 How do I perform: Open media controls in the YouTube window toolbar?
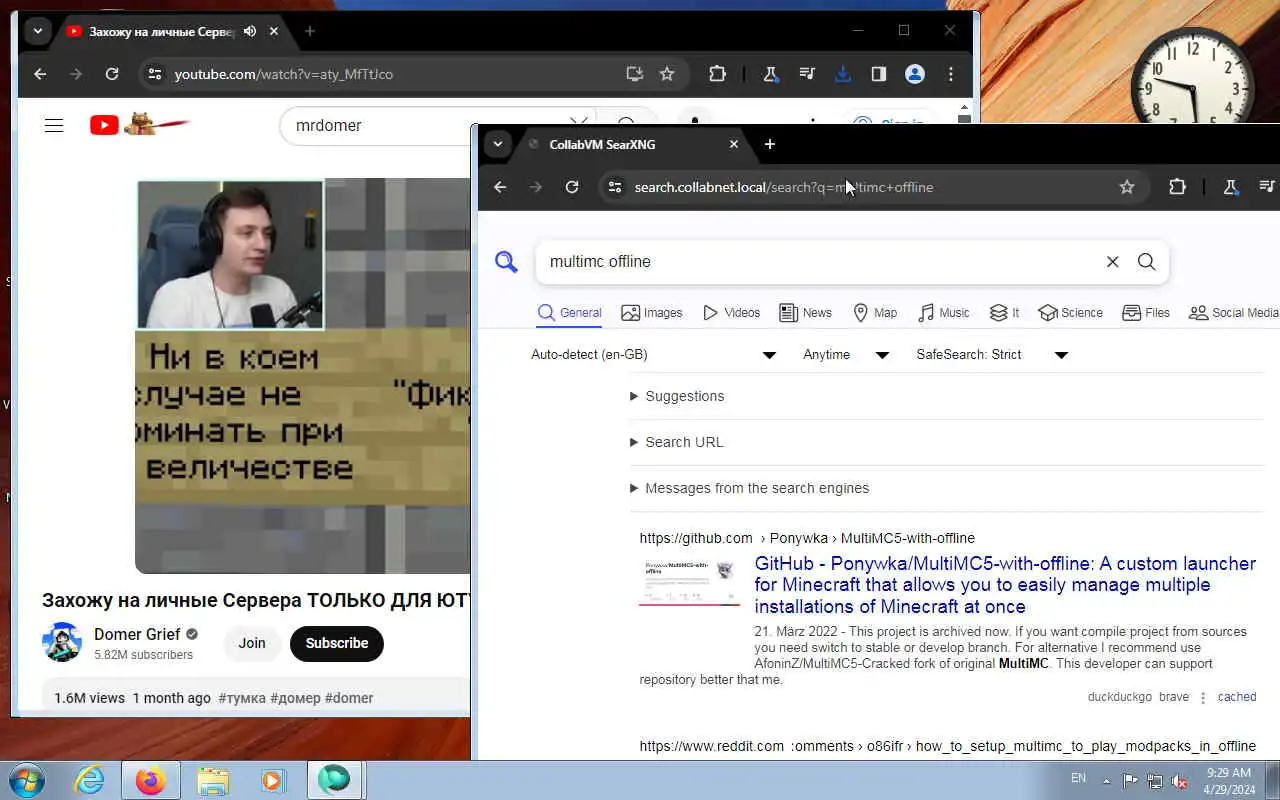[806, 74]
